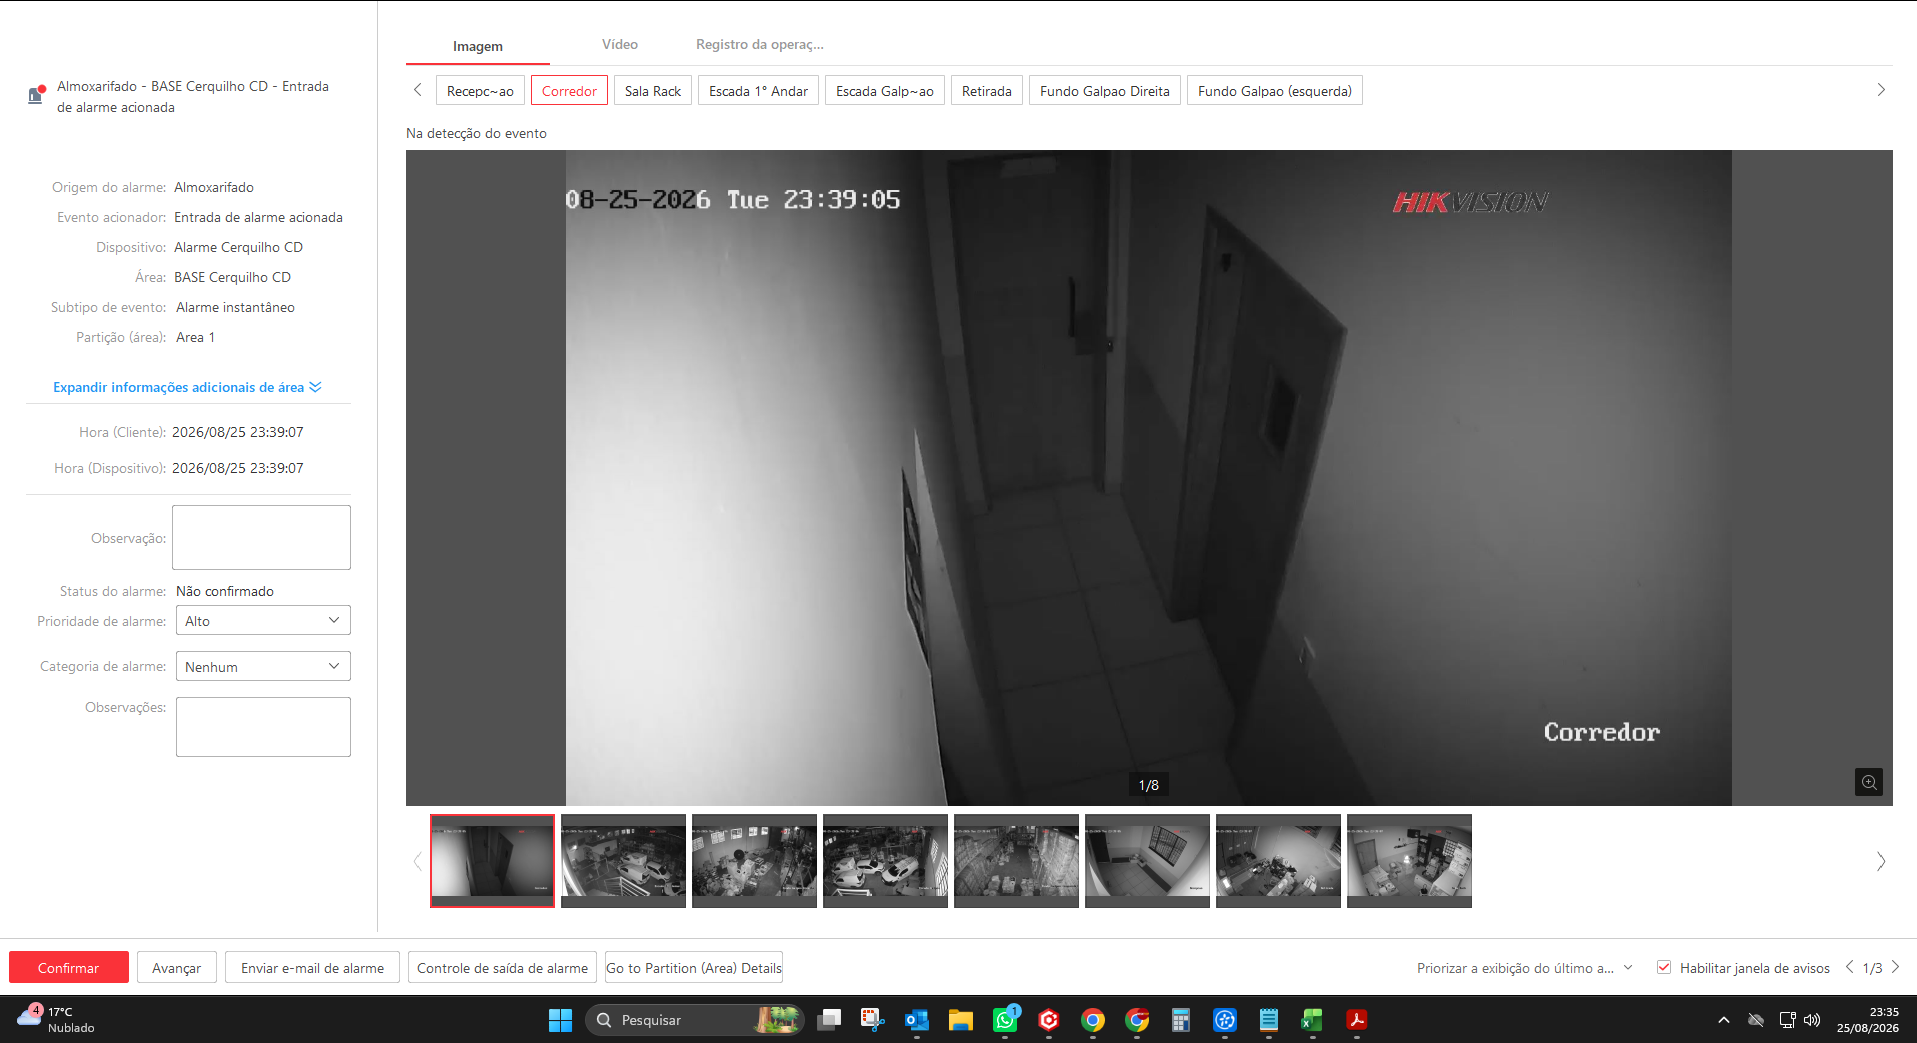Open the Prioridade de alarme dropdown

point(263,620)
